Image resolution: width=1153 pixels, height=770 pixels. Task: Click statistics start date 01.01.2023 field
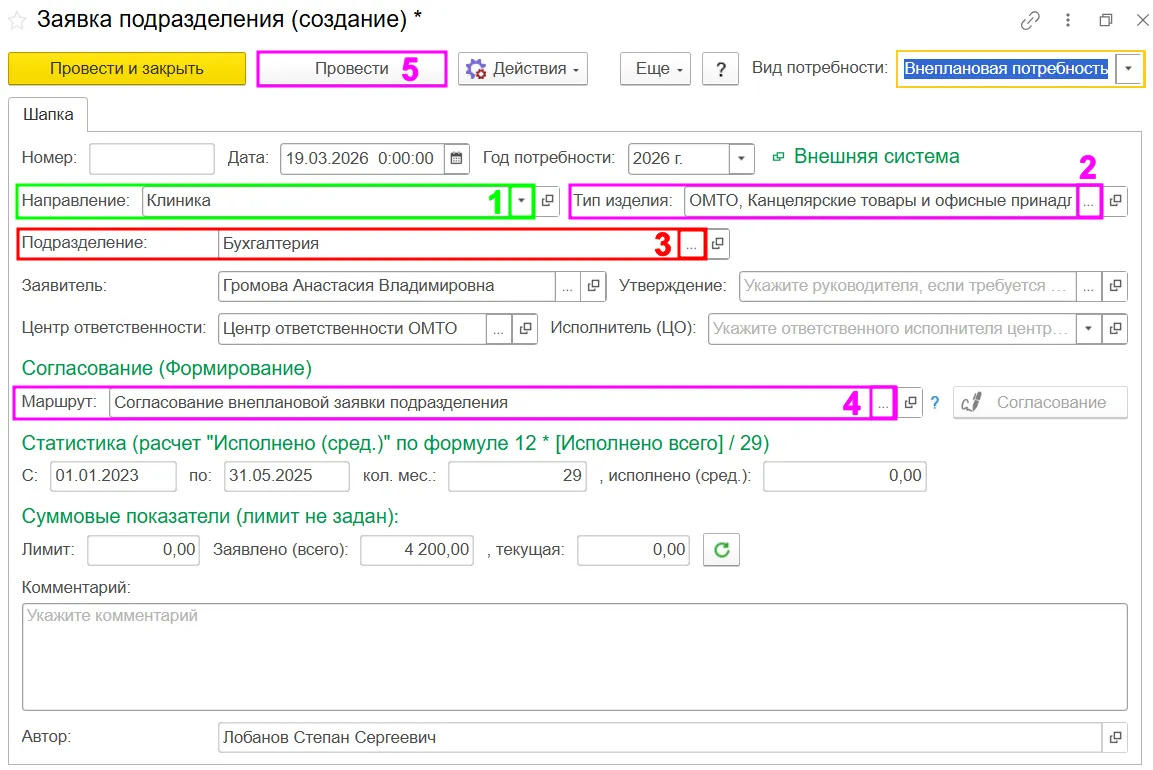(113, 476)
